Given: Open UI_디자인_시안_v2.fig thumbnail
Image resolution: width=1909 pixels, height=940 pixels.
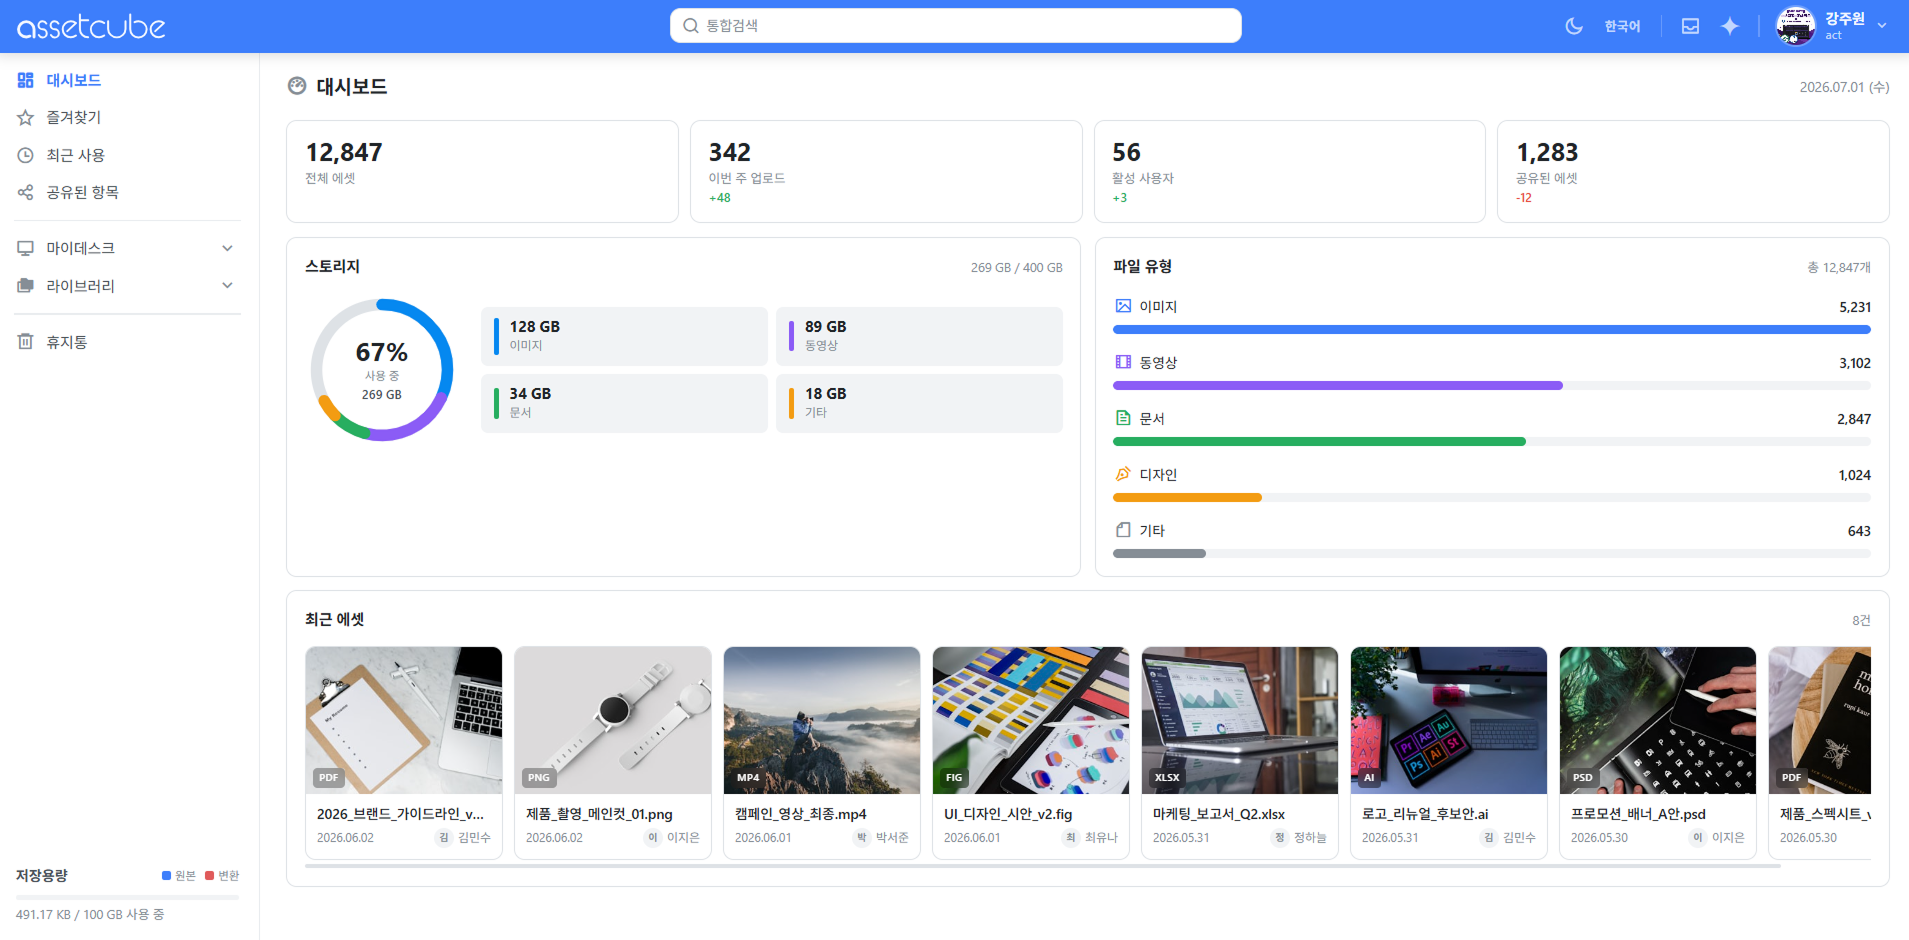Looking at the screenshot, I should (1031, 720).
